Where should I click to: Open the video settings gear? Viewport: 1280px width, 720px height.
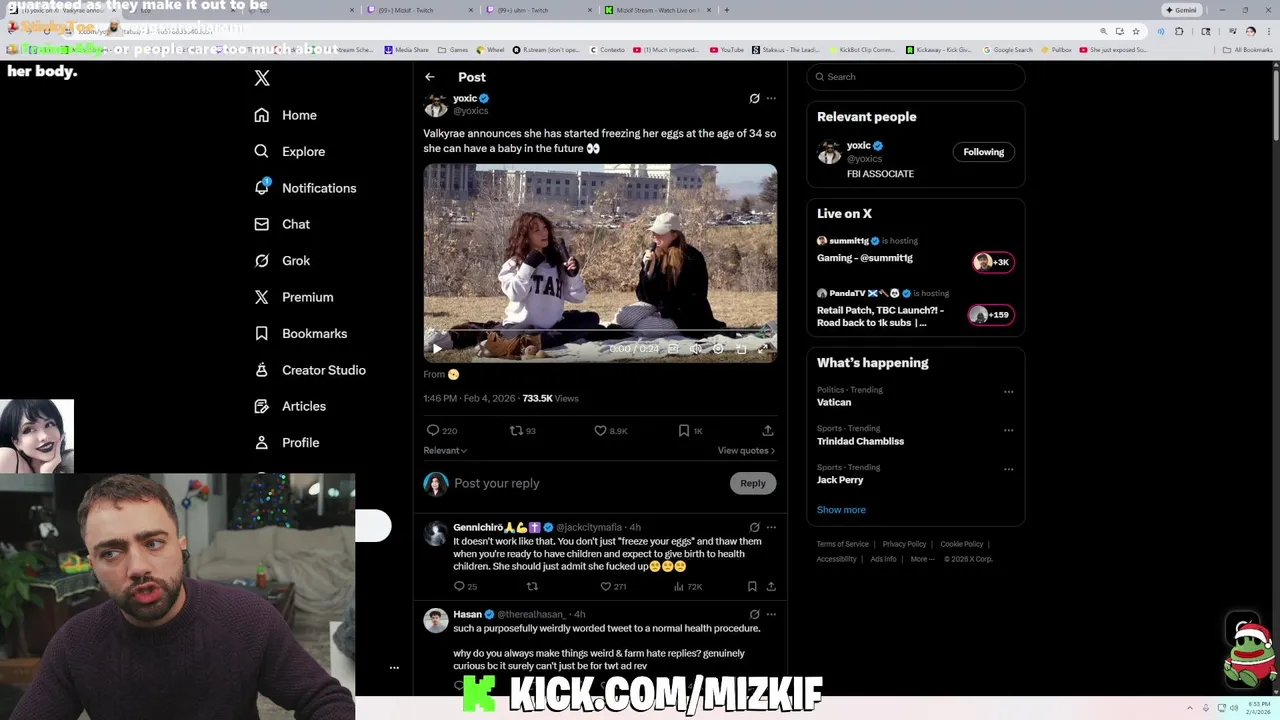(718, 349)
